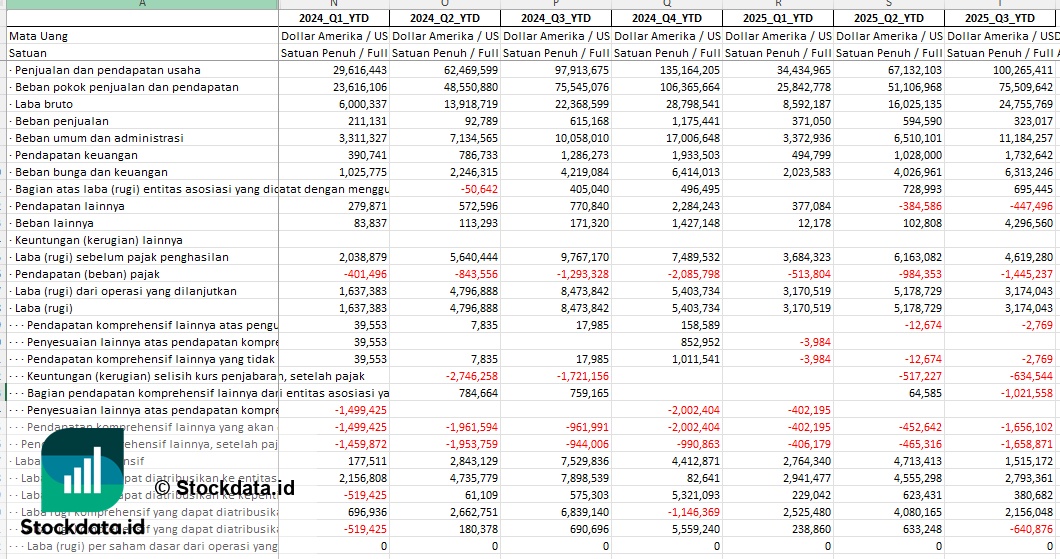The width and height of the screenshot is (1060, 559).
Task: Select the 2024_Q4_YTD column header cell
Action: [x=667, y=18]
